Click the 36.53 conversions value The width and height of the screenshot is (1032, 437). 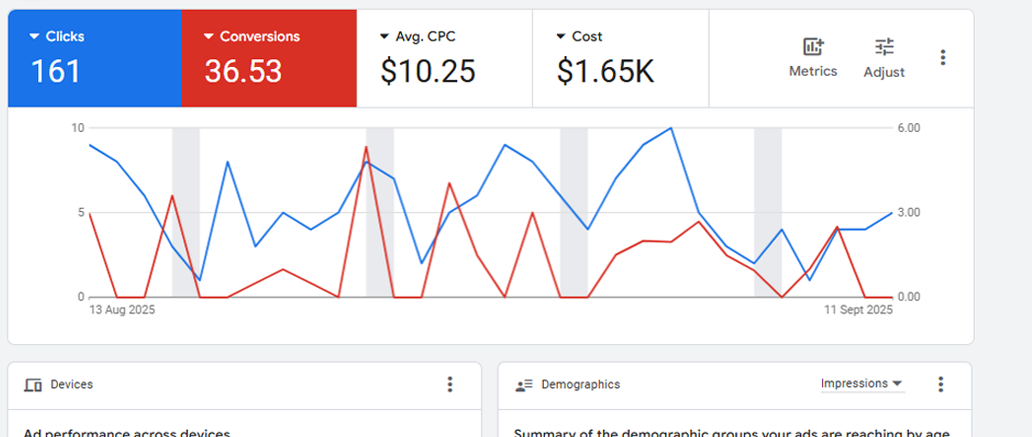click(244, 71)
